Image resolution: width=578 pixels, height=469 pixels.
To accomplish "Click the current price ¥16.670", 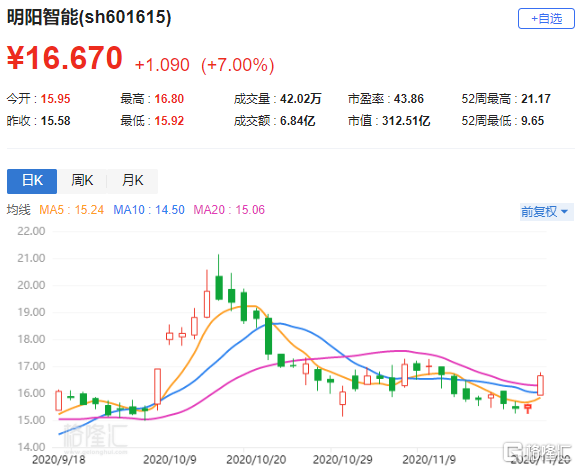I will click(65, 58).
